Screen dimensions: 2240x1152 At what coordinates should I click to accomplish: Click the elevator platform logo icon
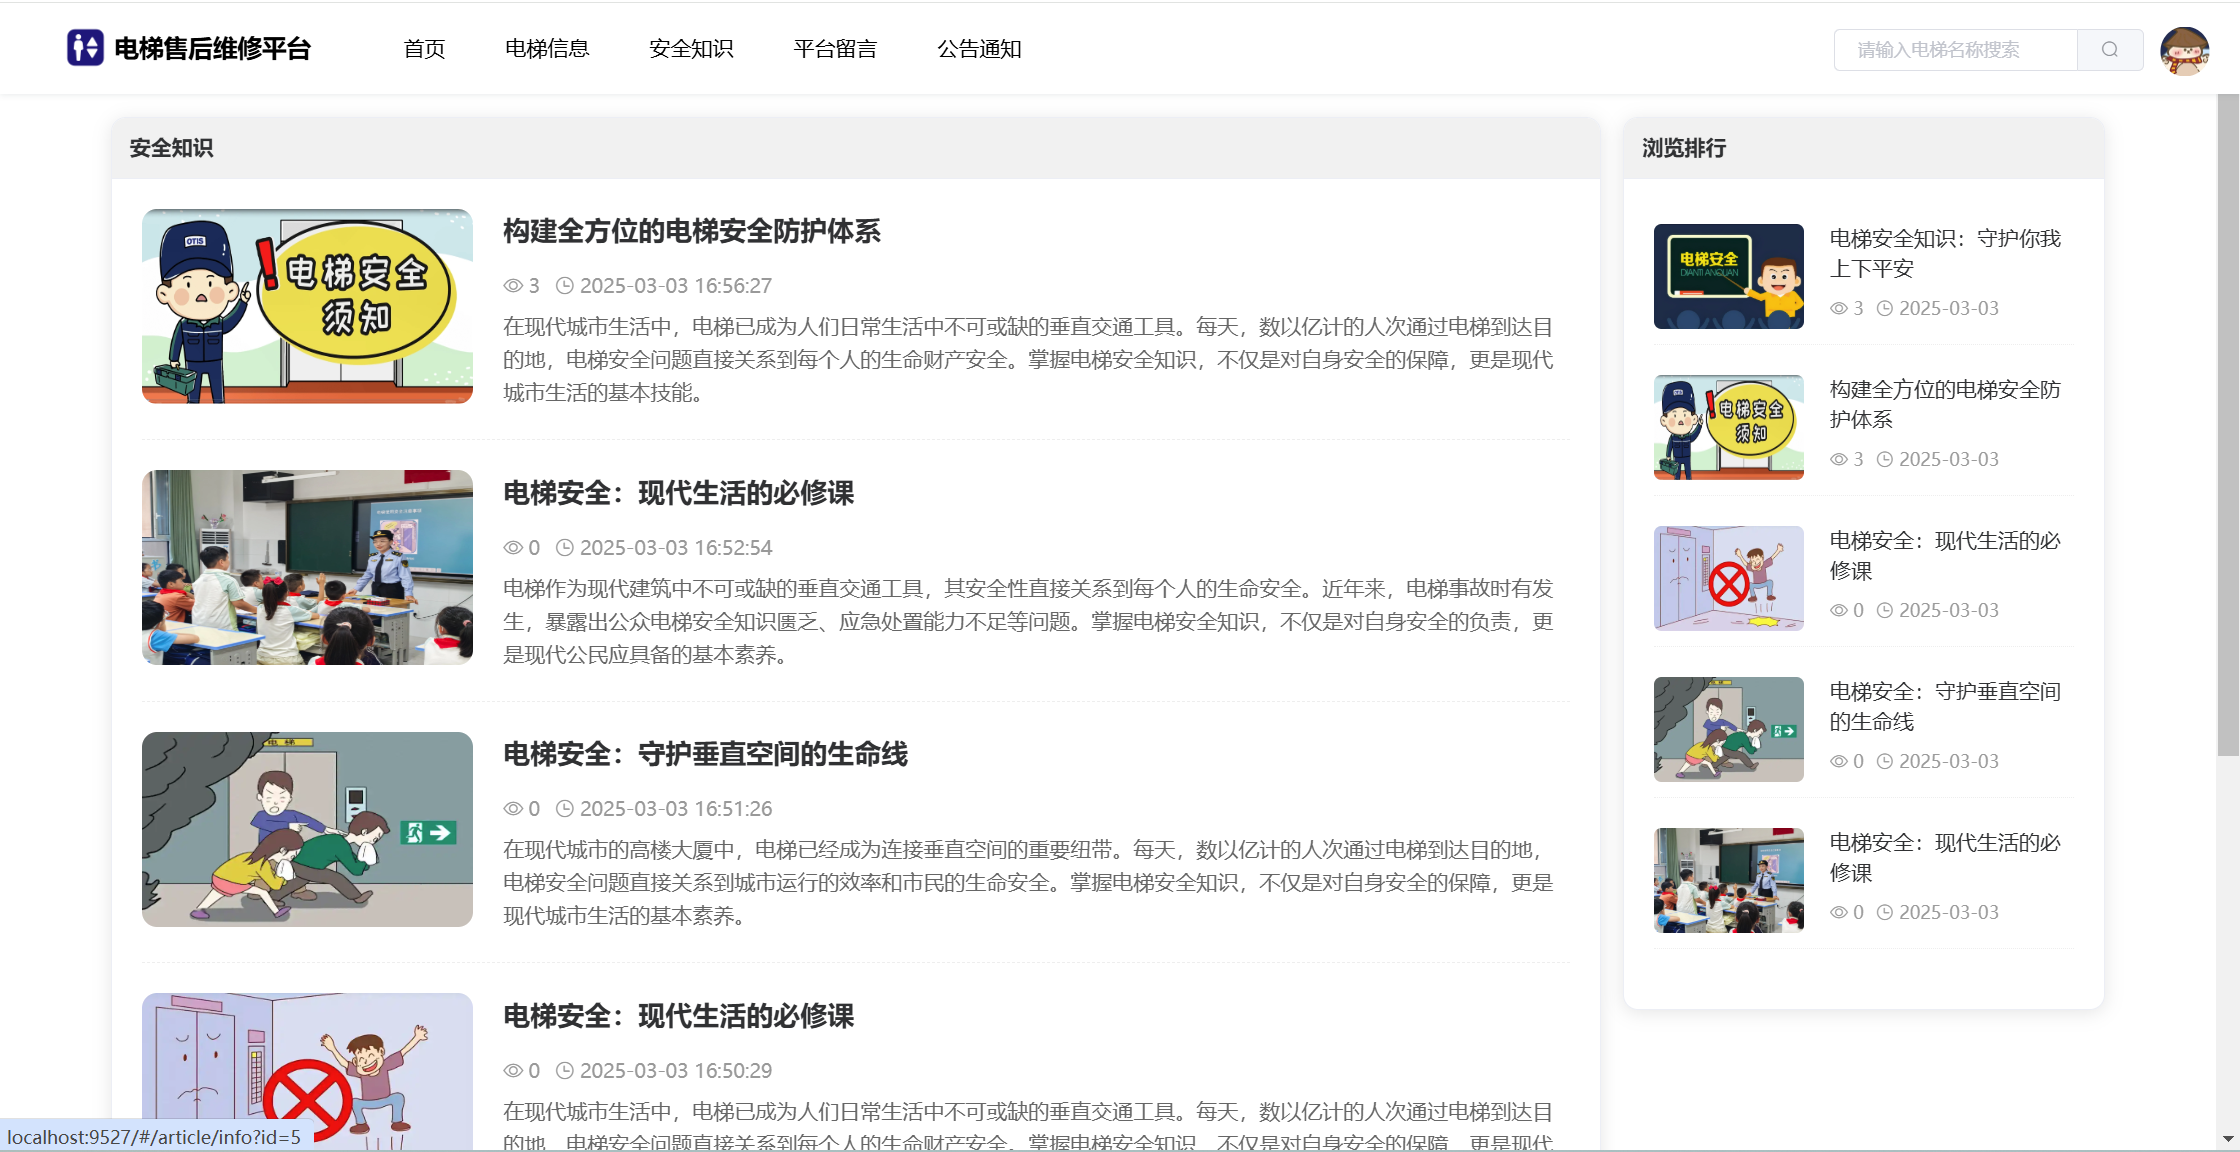85,48
